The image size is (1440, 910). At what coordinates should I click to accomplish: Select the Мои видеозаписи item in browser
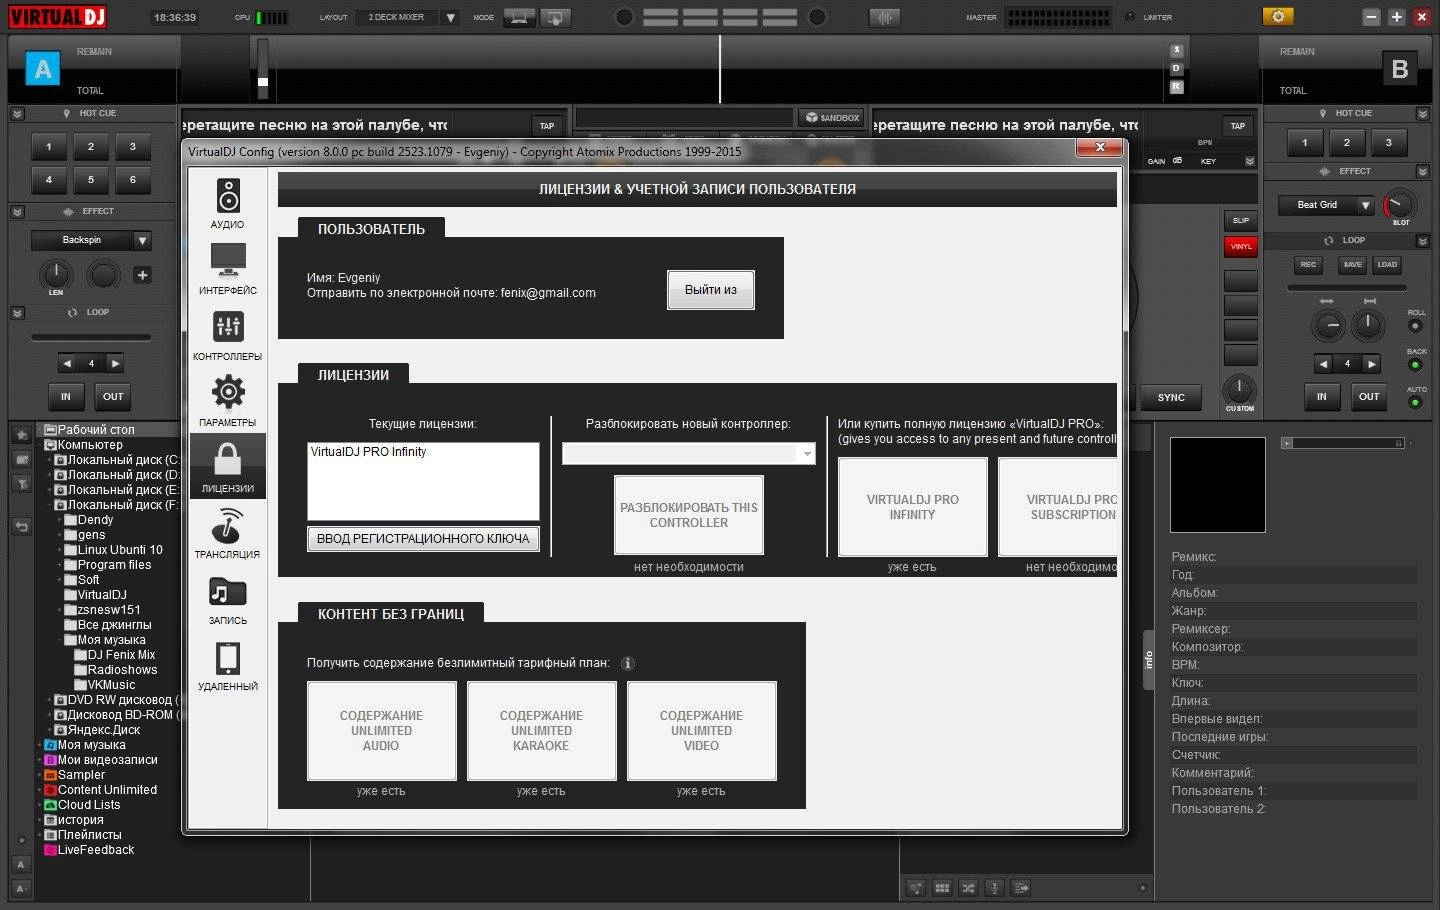pyautogui.click(x=100, y=760)
